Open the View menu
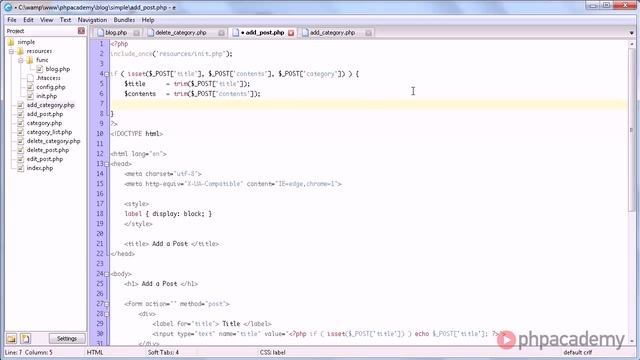640x360 pixels. pos(46,20)
